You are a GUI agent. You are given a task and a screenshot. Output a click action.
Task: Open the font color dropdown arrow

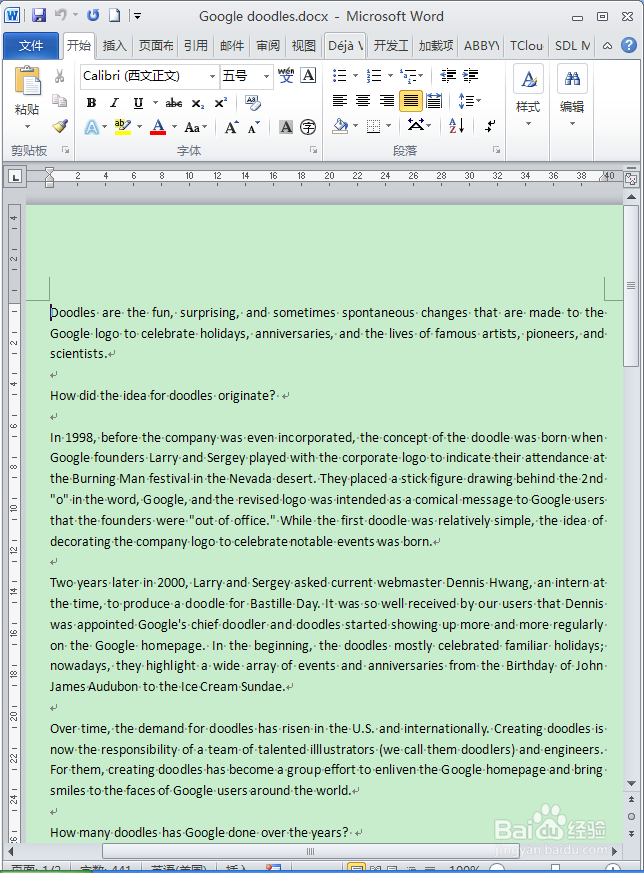[x=174, y=127]
